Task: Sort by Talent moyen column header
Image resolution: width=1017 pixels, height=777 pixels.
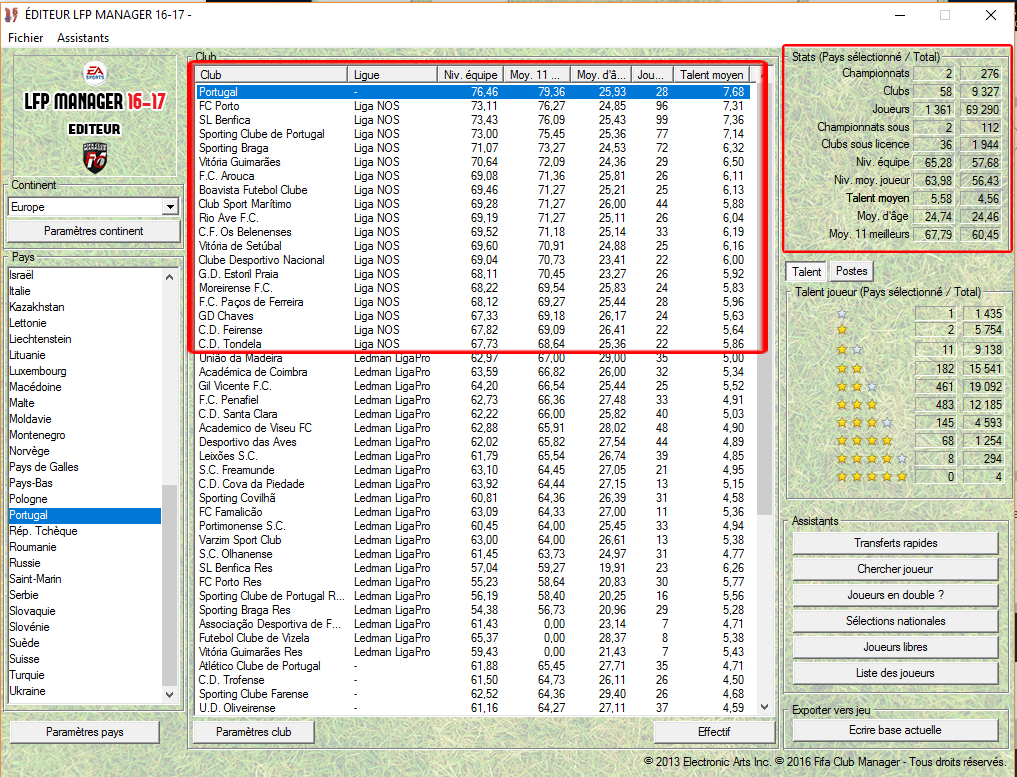Action: click(712, 75)
